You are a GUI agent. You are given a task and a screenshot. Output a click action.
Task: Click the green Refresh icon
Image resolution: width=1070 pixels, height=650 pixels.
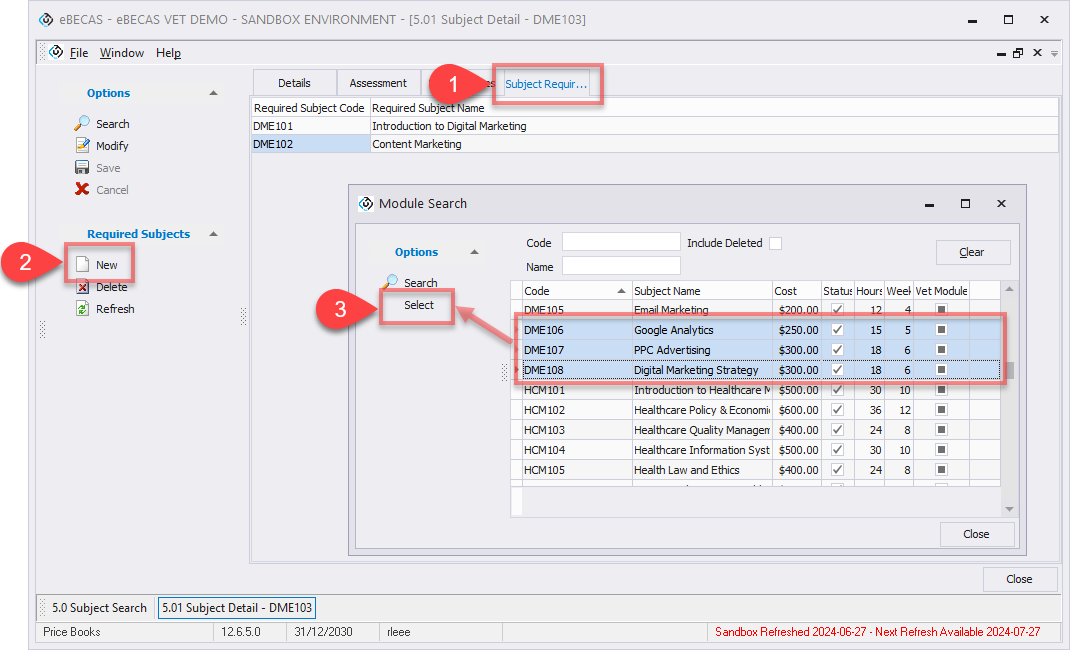83,309
